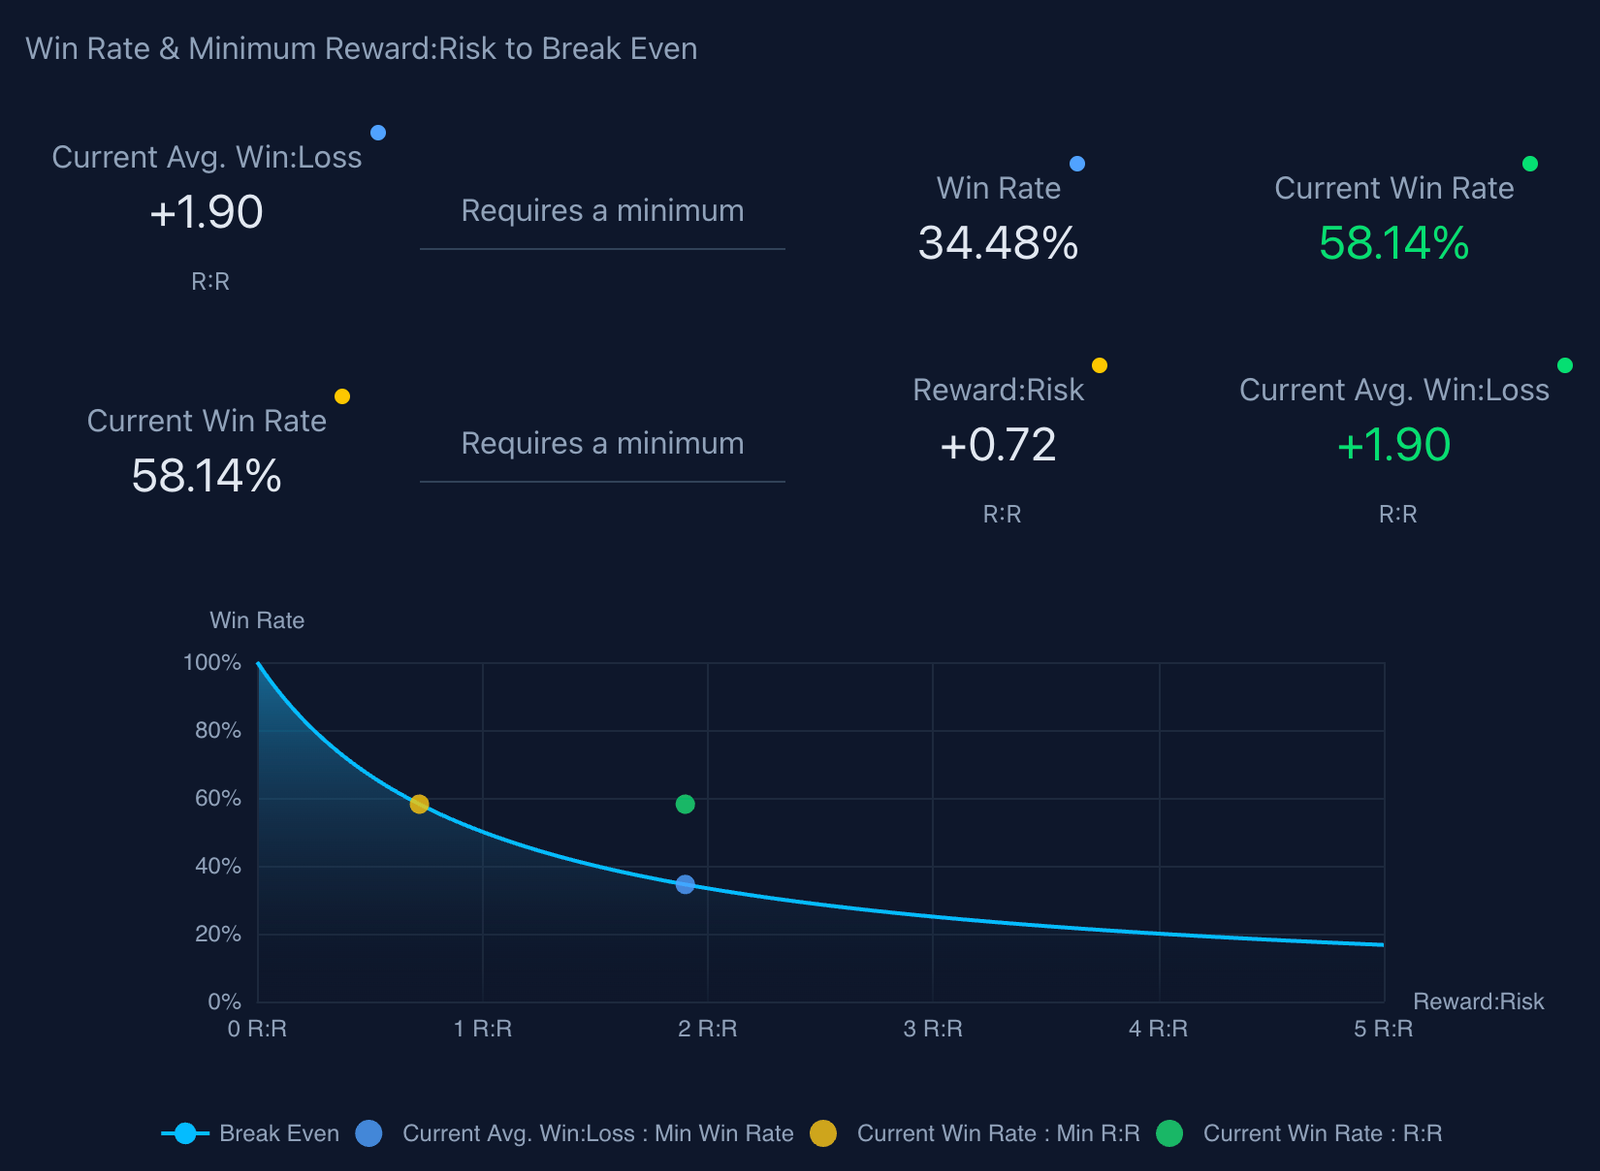Click the blue dot beside top-left Current Avg. Win:Loss
This screenshot has width=1600, height=1171.
click(378, 133)
